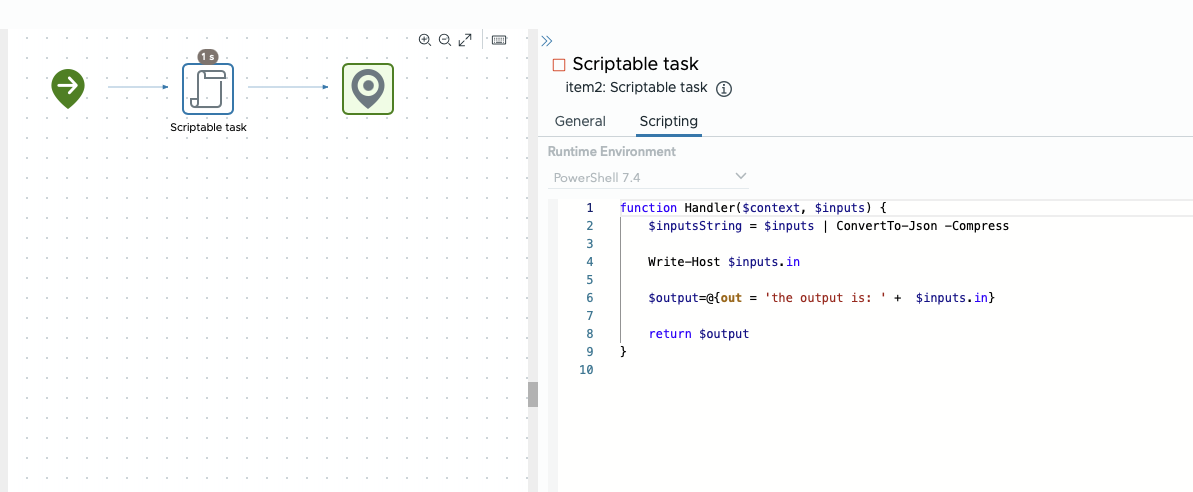1193x492 pixels.
Task: Click the canvas vertical scrollbar handle
Action: click(x=533, y=395)
